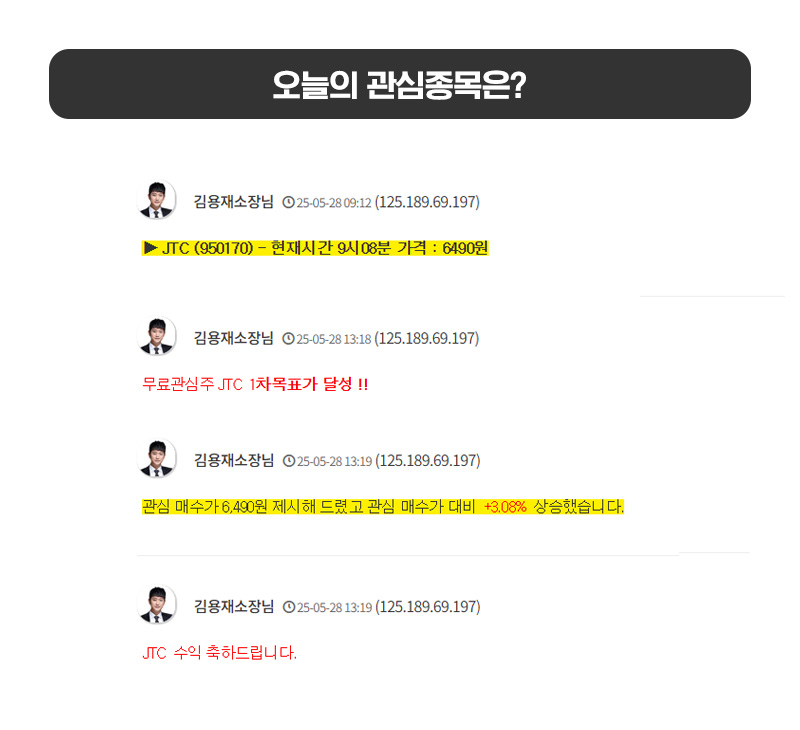Viewport: 800px width, 730px height.
Task: Click the author name 김용재소장님 on the first comment
Action: click(x=234, y=202)
